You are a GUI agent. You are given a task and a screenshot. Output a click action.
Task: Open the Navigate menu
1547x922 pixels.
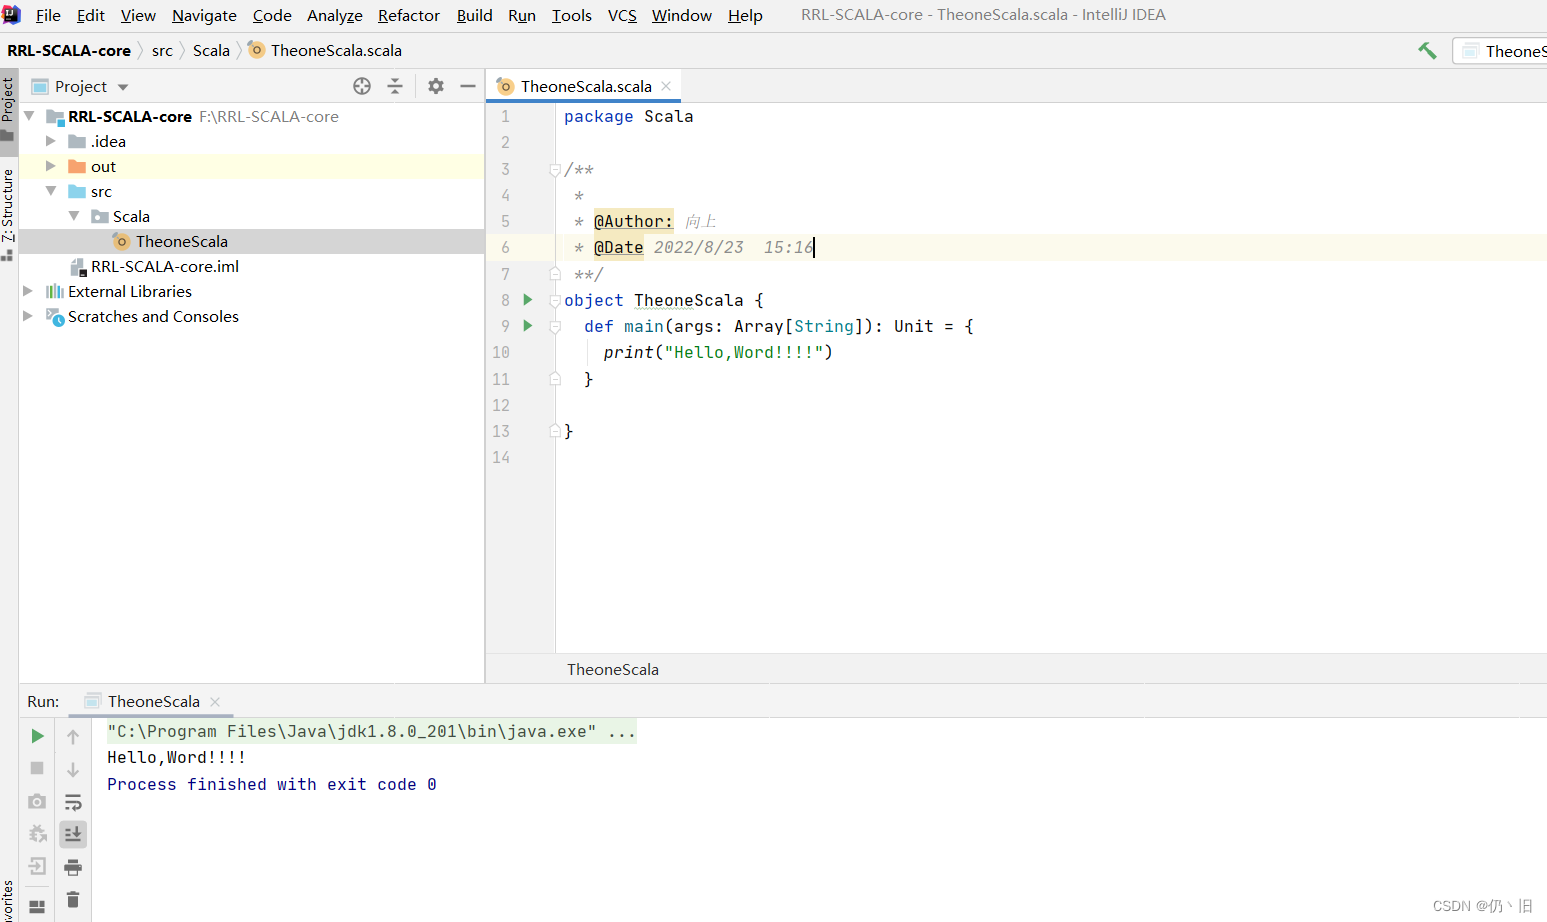(x=204, y=15)
